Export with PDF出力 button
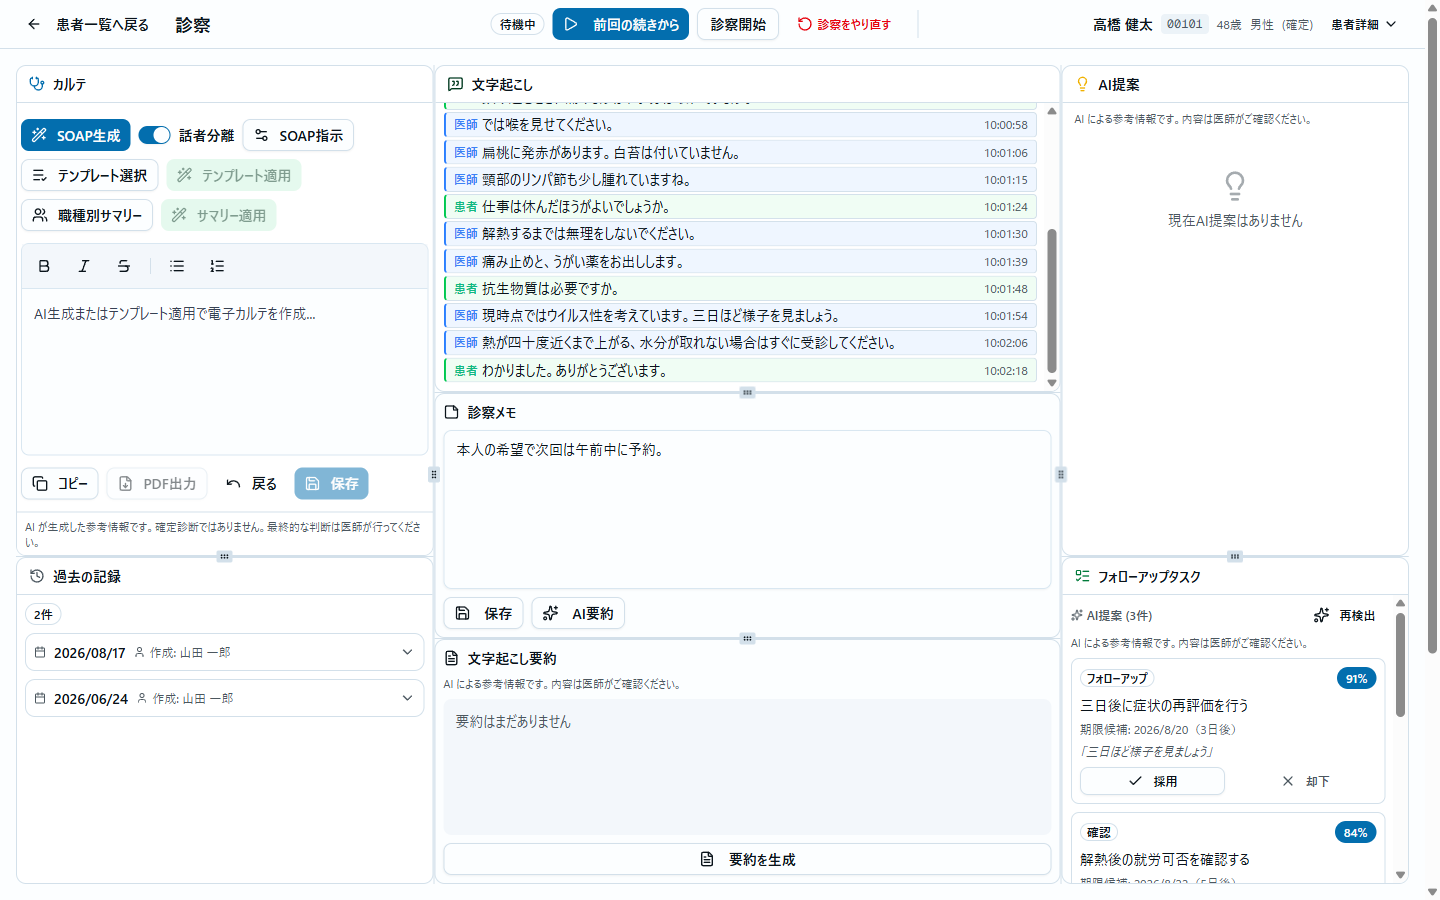The width and height of the screenshot is (1440, 900). pyautogui.click(x=157, y=483)
